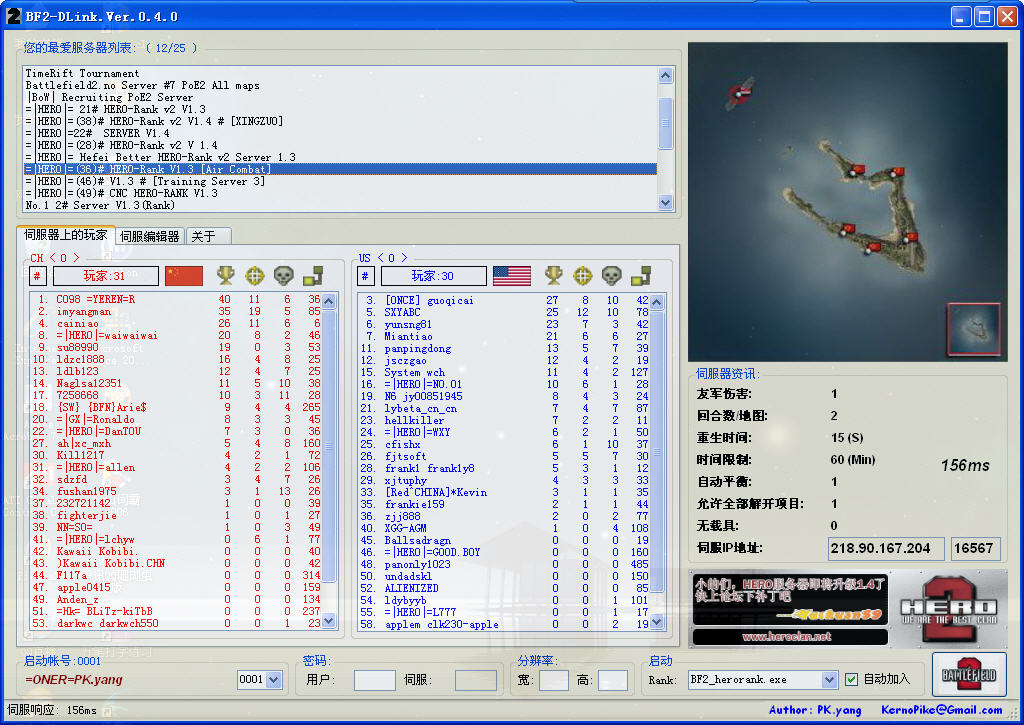1024x725 pixels.
Task: Click the KernoPike@Gmail.com email link
Action: [942, 710]
